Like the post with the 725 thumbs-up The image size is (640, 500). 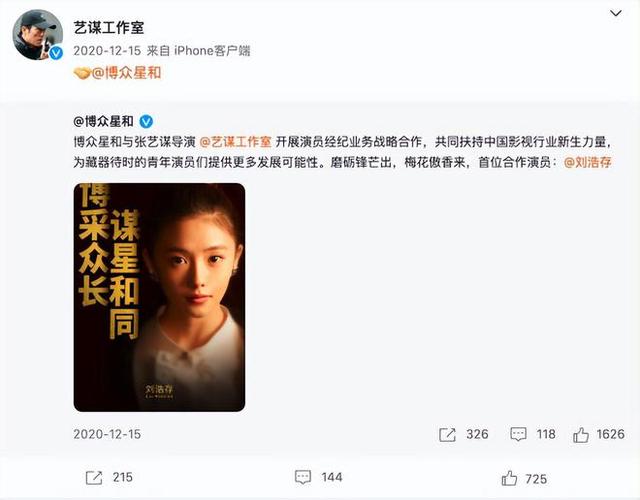509,478
